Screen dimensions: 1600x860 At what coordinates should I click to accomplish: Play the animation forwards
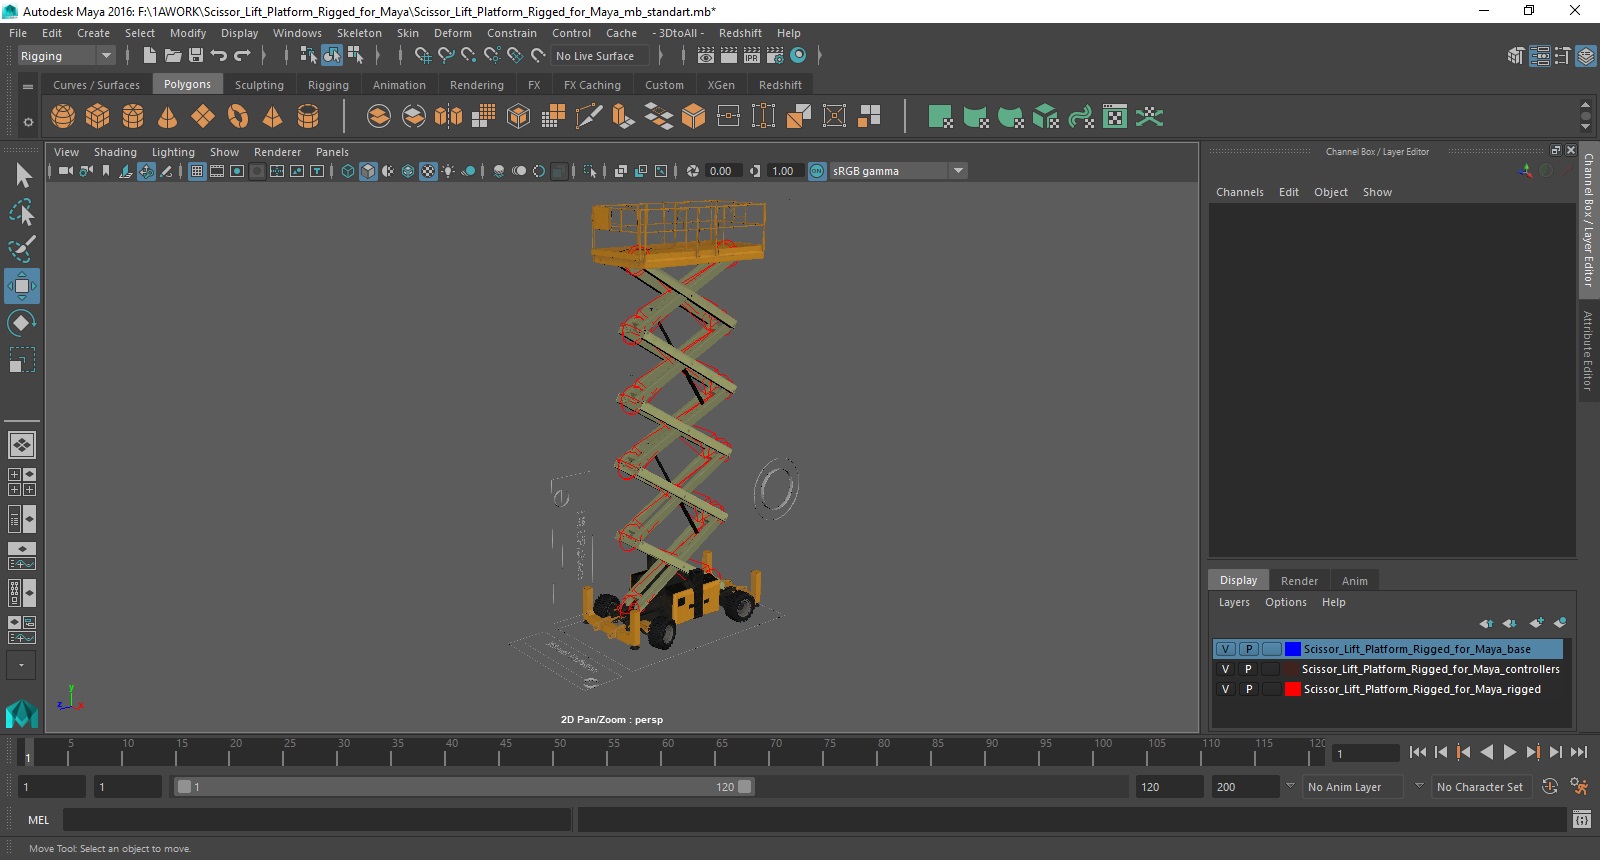[1510, 752]
